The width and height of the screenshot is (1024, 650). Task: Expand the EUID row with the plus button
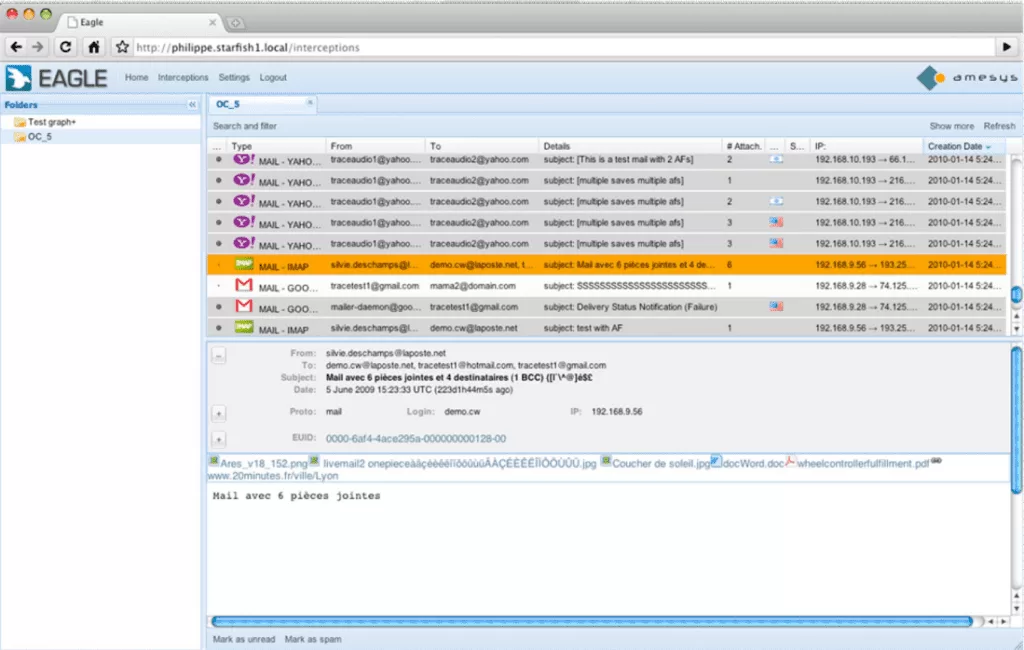click(x=219, y=438)
